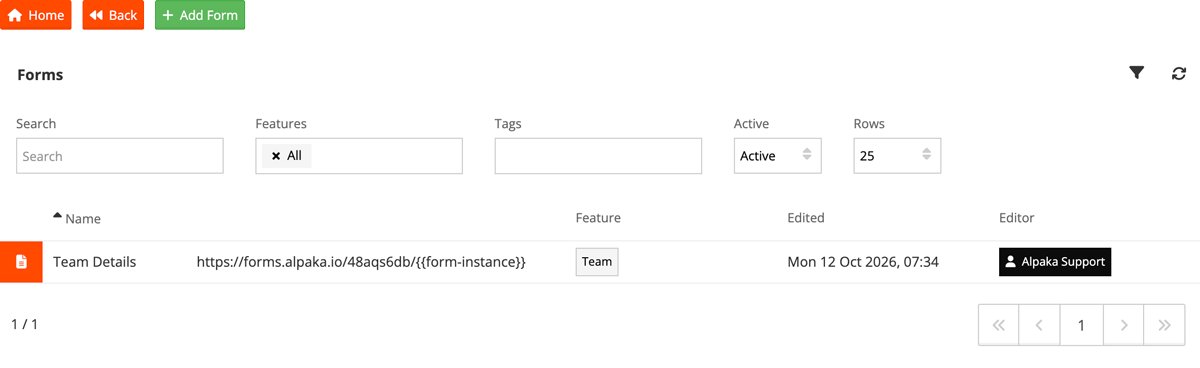The width and height of the screenshot is (1200, 368).
Task: Click the Add Form button
Action: 200,15
